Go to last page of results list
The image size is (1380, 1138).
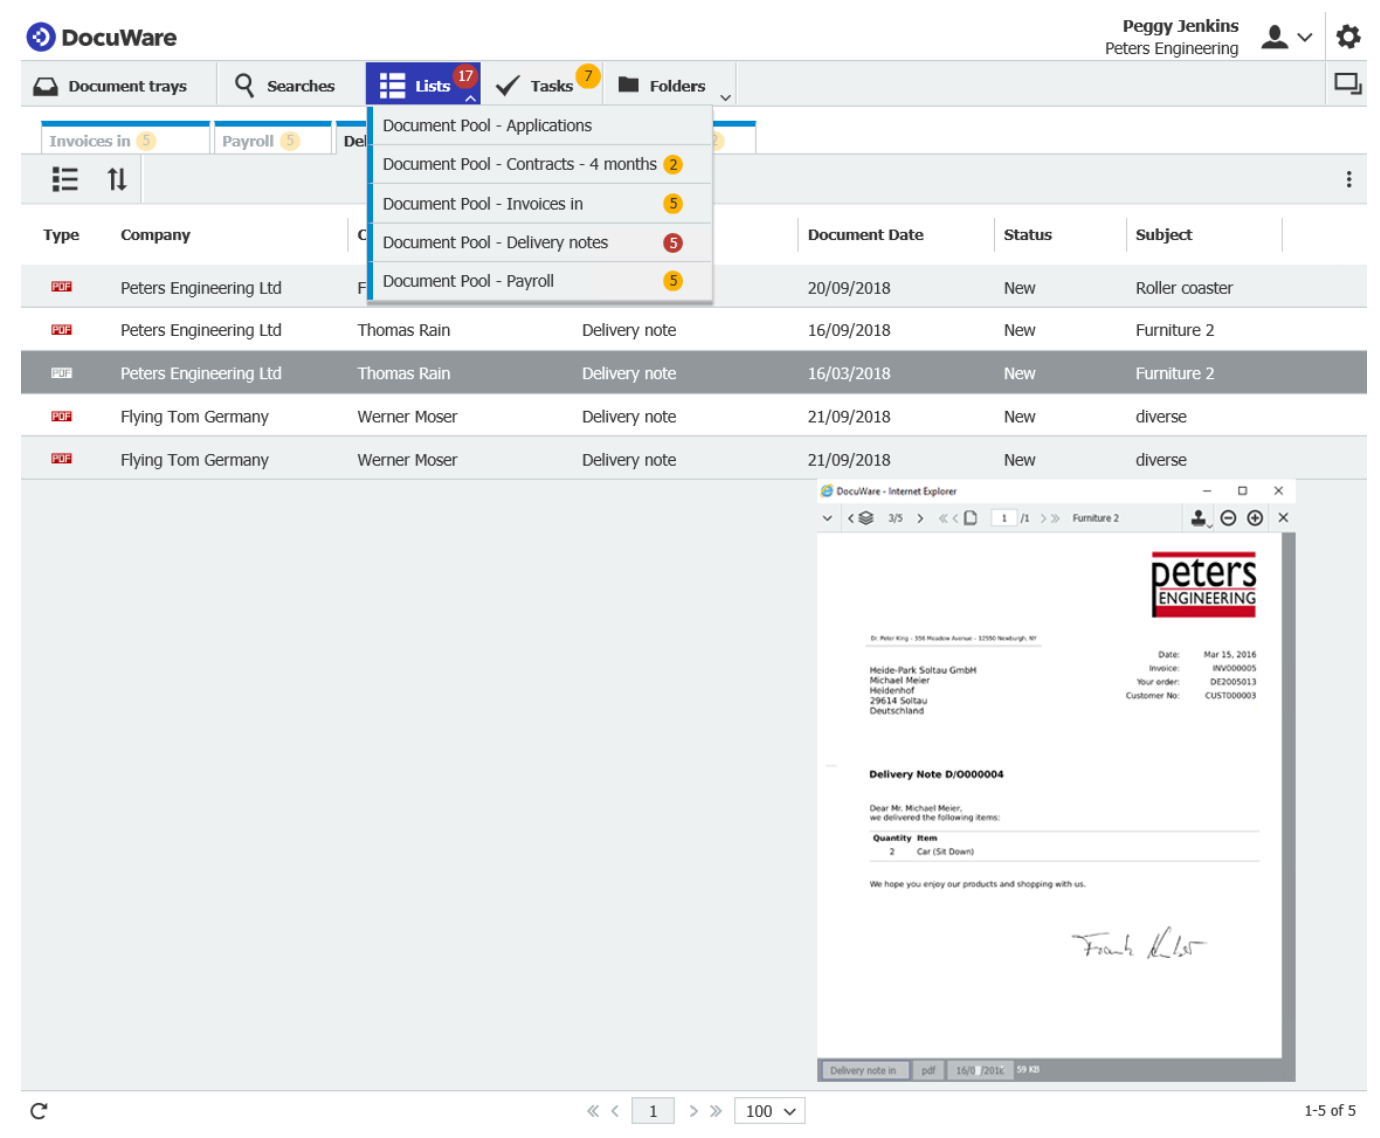[x=716, y=1111]
